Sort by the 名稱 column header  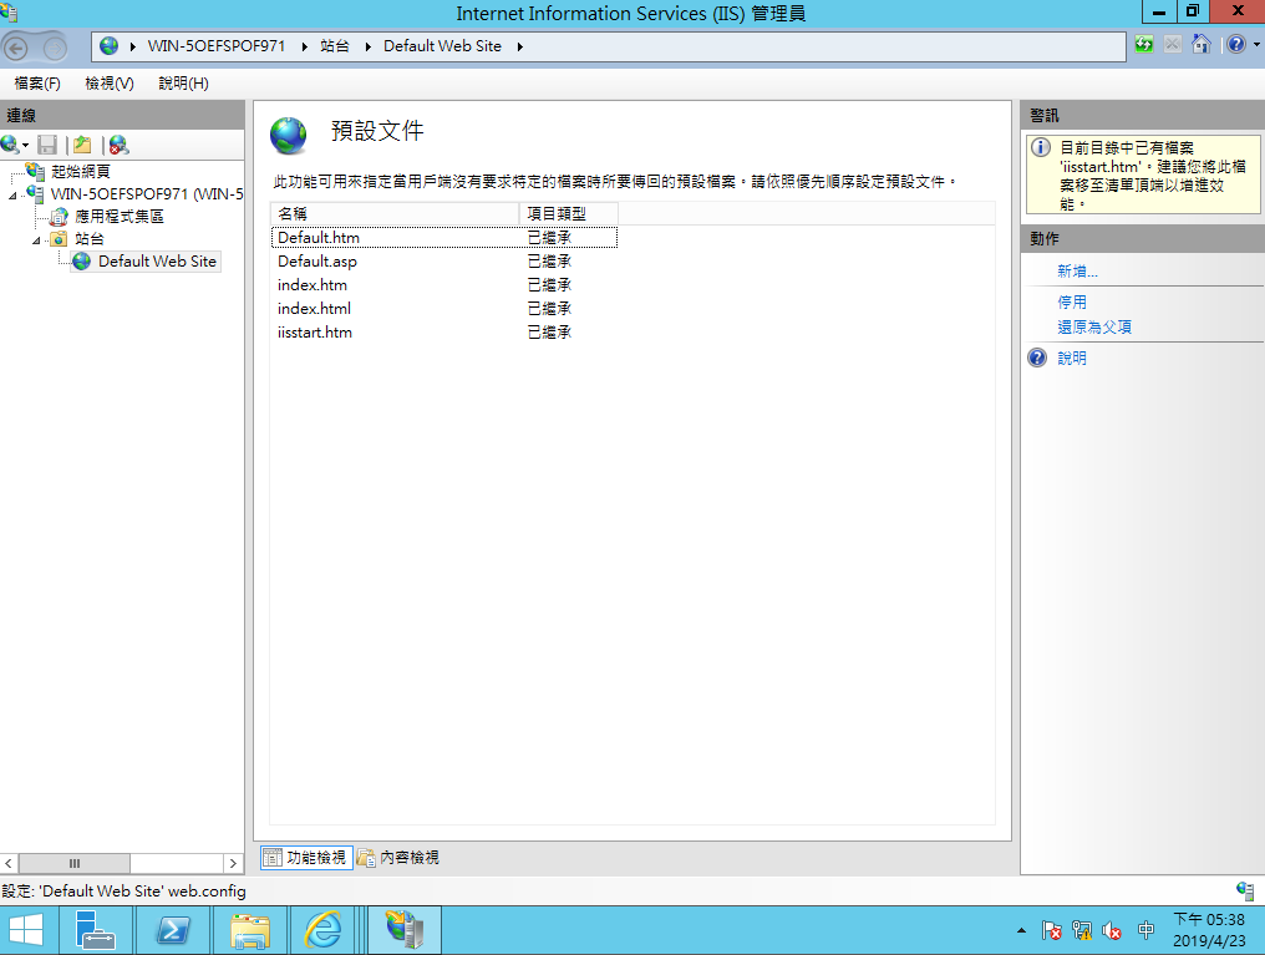[x=394, y=213]
